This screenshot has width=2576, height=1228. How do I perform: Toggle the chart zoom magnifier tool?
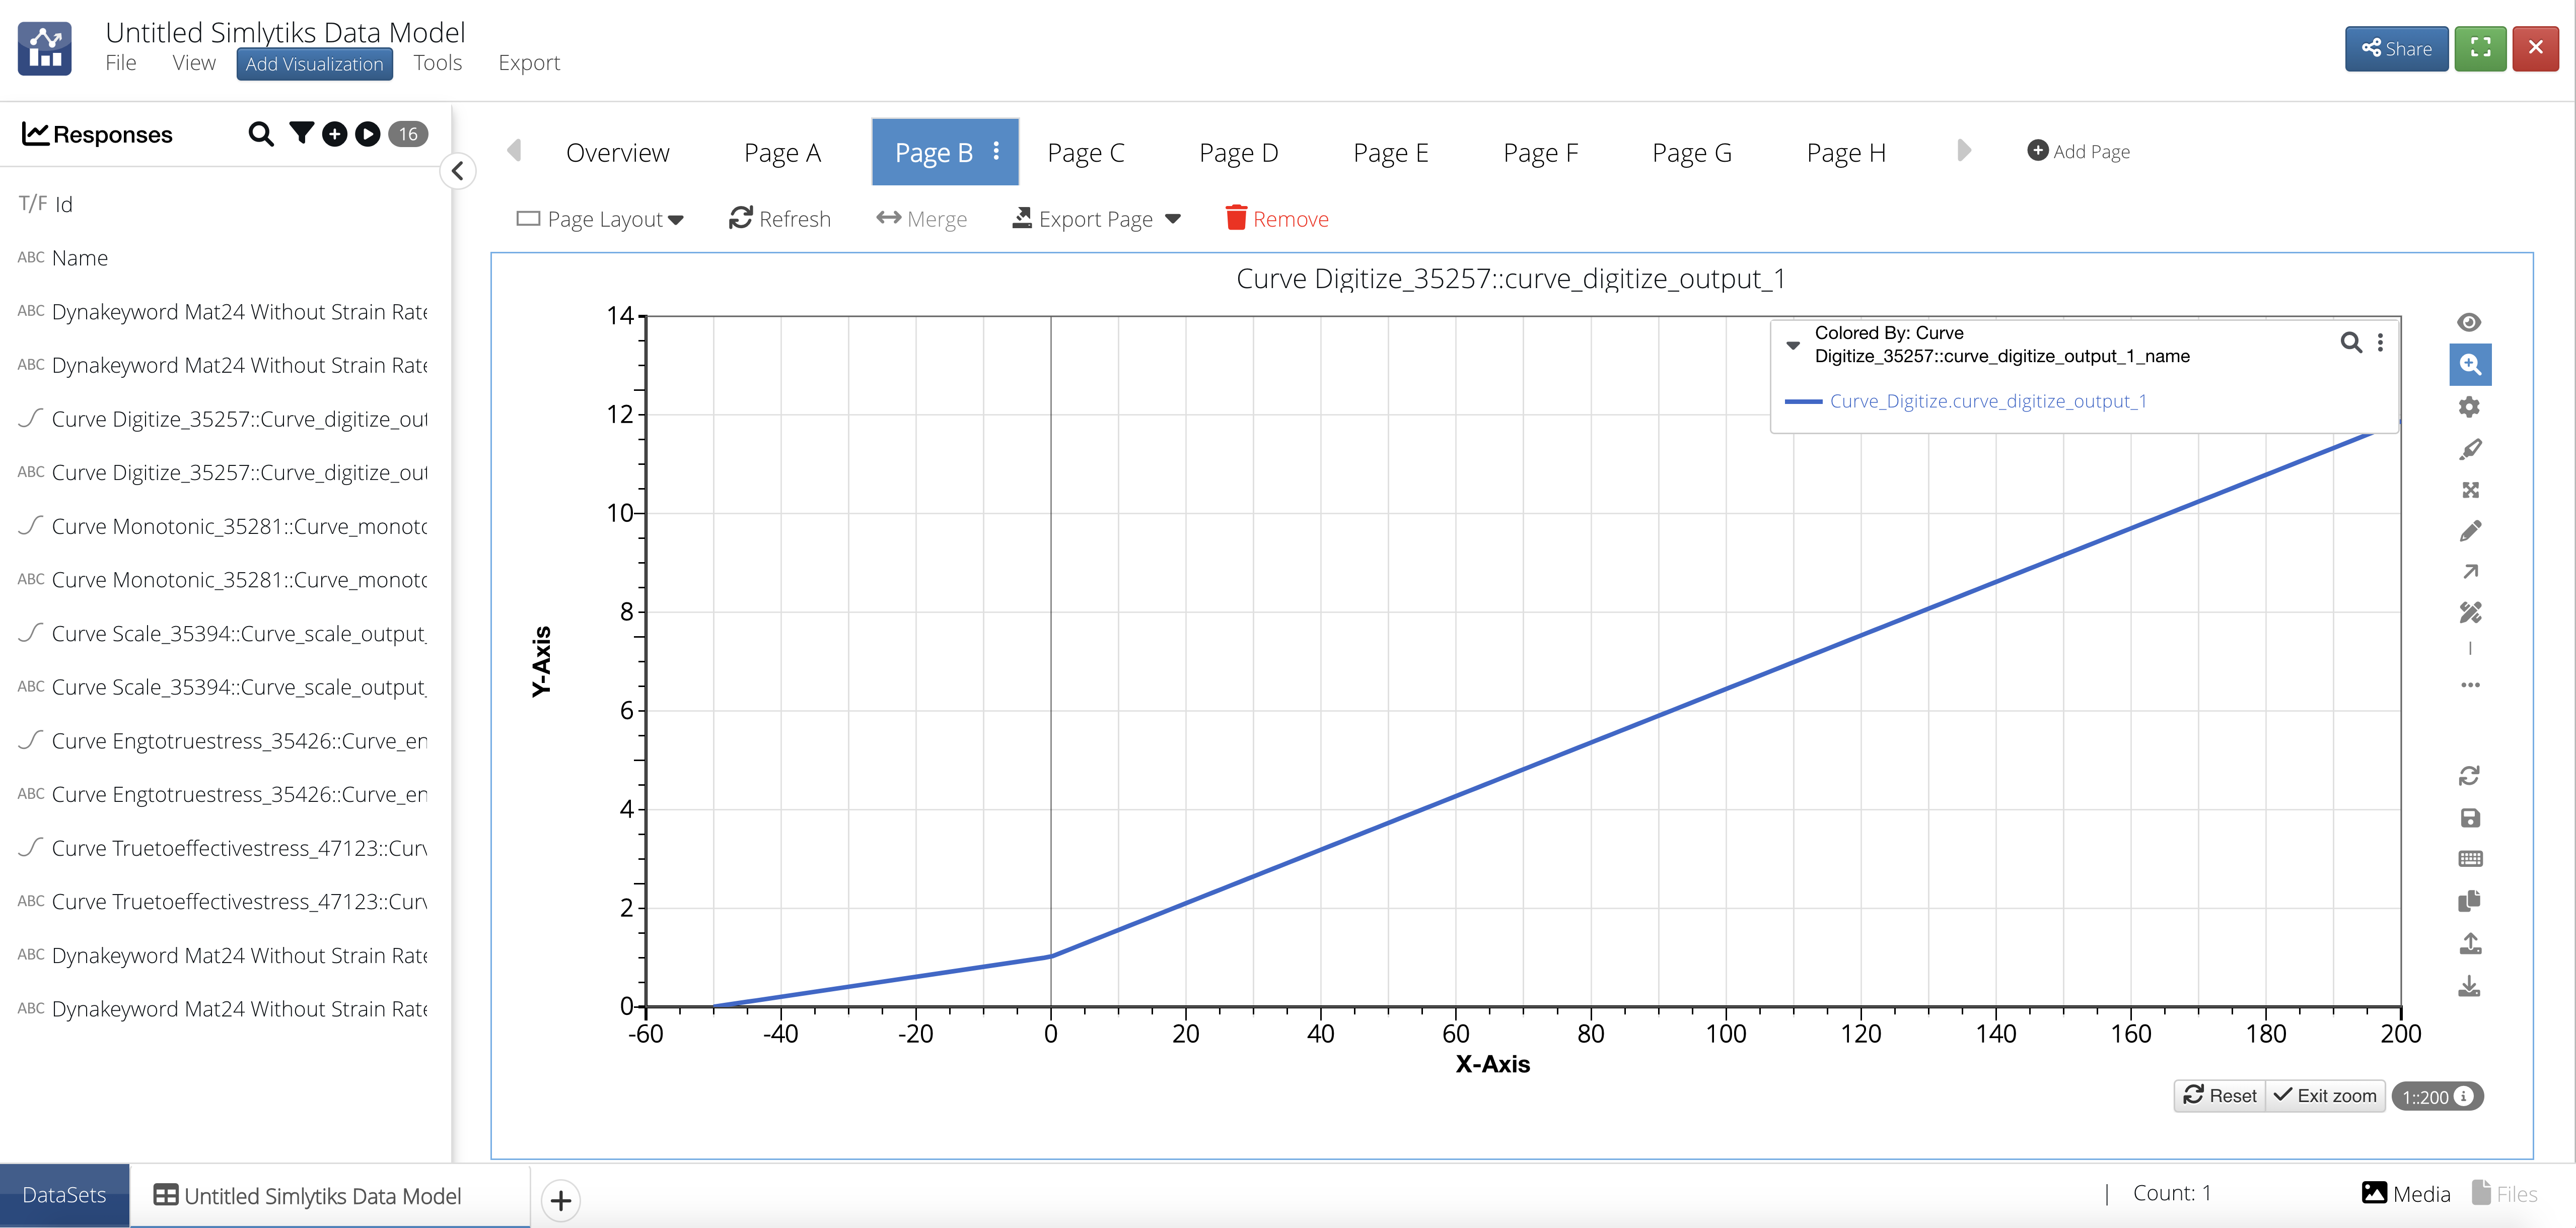[x=2470, y=364]
